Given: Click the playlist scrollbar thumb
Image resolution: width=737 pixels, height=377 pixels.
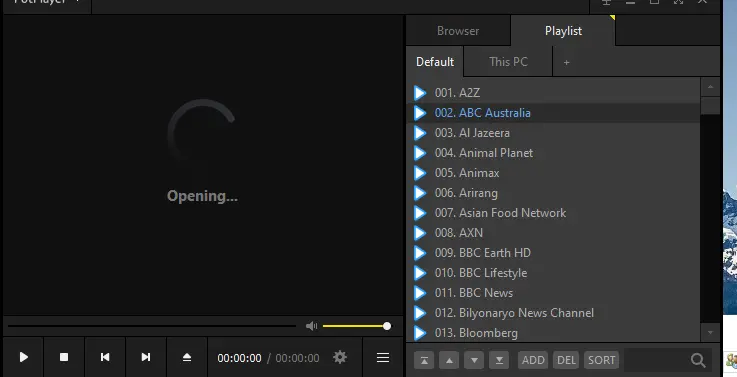Looking at the screenshot, I should click(710, 106).
